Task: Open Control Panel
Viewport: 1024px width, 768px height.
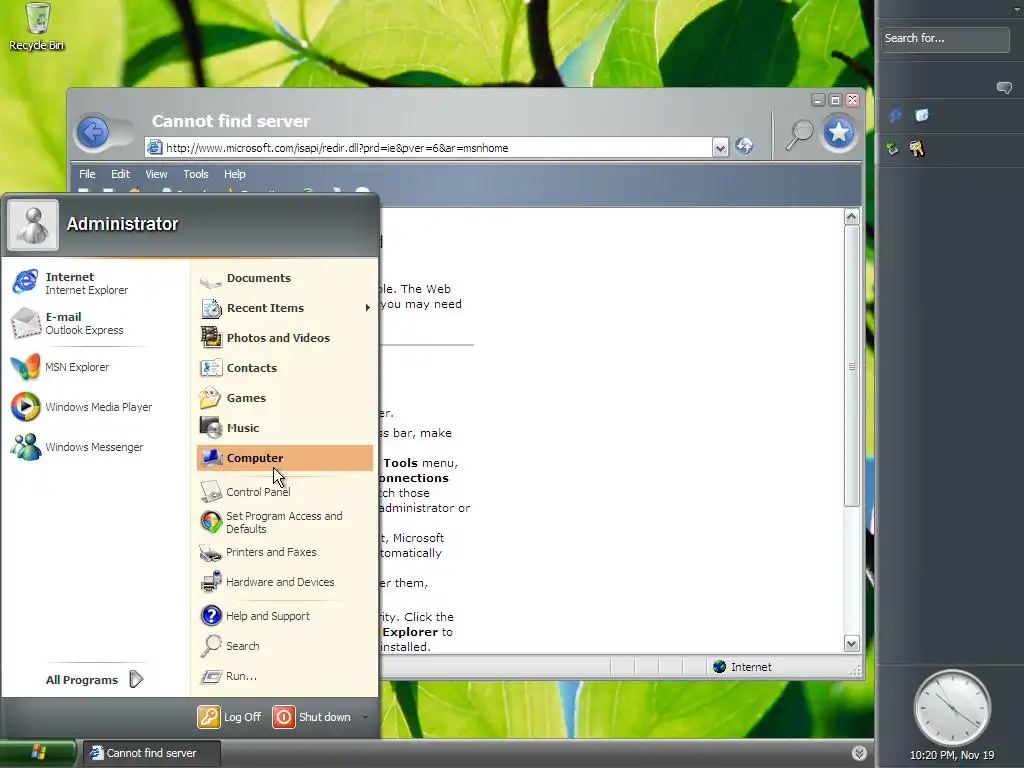Action: click(285, 492)
